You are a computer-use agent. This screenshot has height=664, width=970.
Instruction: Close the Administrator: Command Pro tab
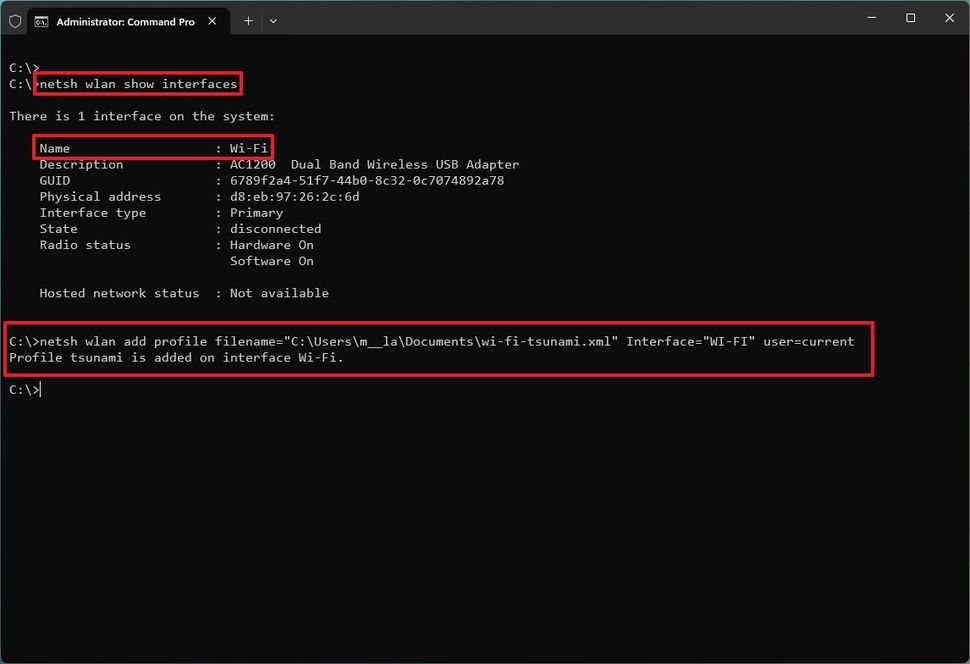211,20
